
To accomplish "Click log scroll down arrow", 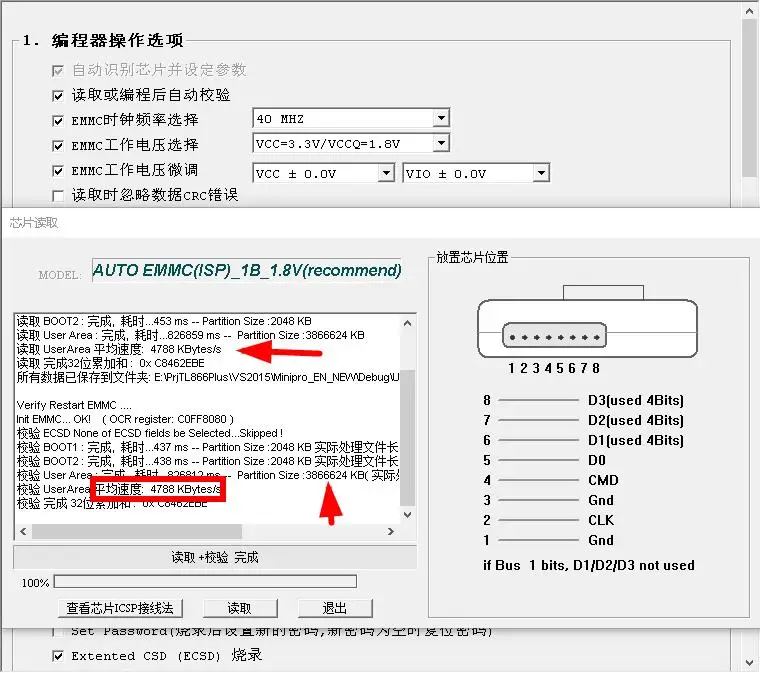I will [x=408, y=515].
